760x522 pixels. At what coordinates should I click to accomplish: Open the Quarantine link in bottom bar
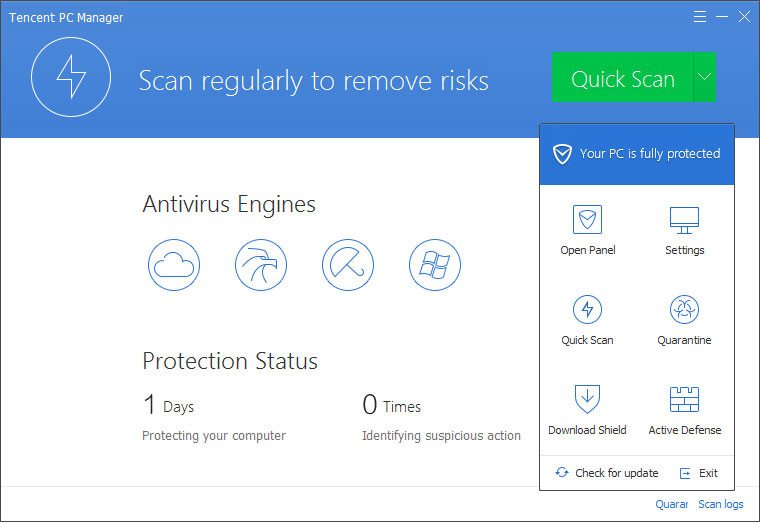click(671, 505)
